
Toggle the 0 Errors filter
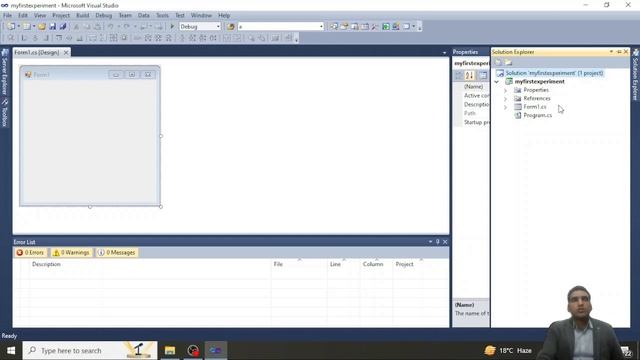[30, 253]
